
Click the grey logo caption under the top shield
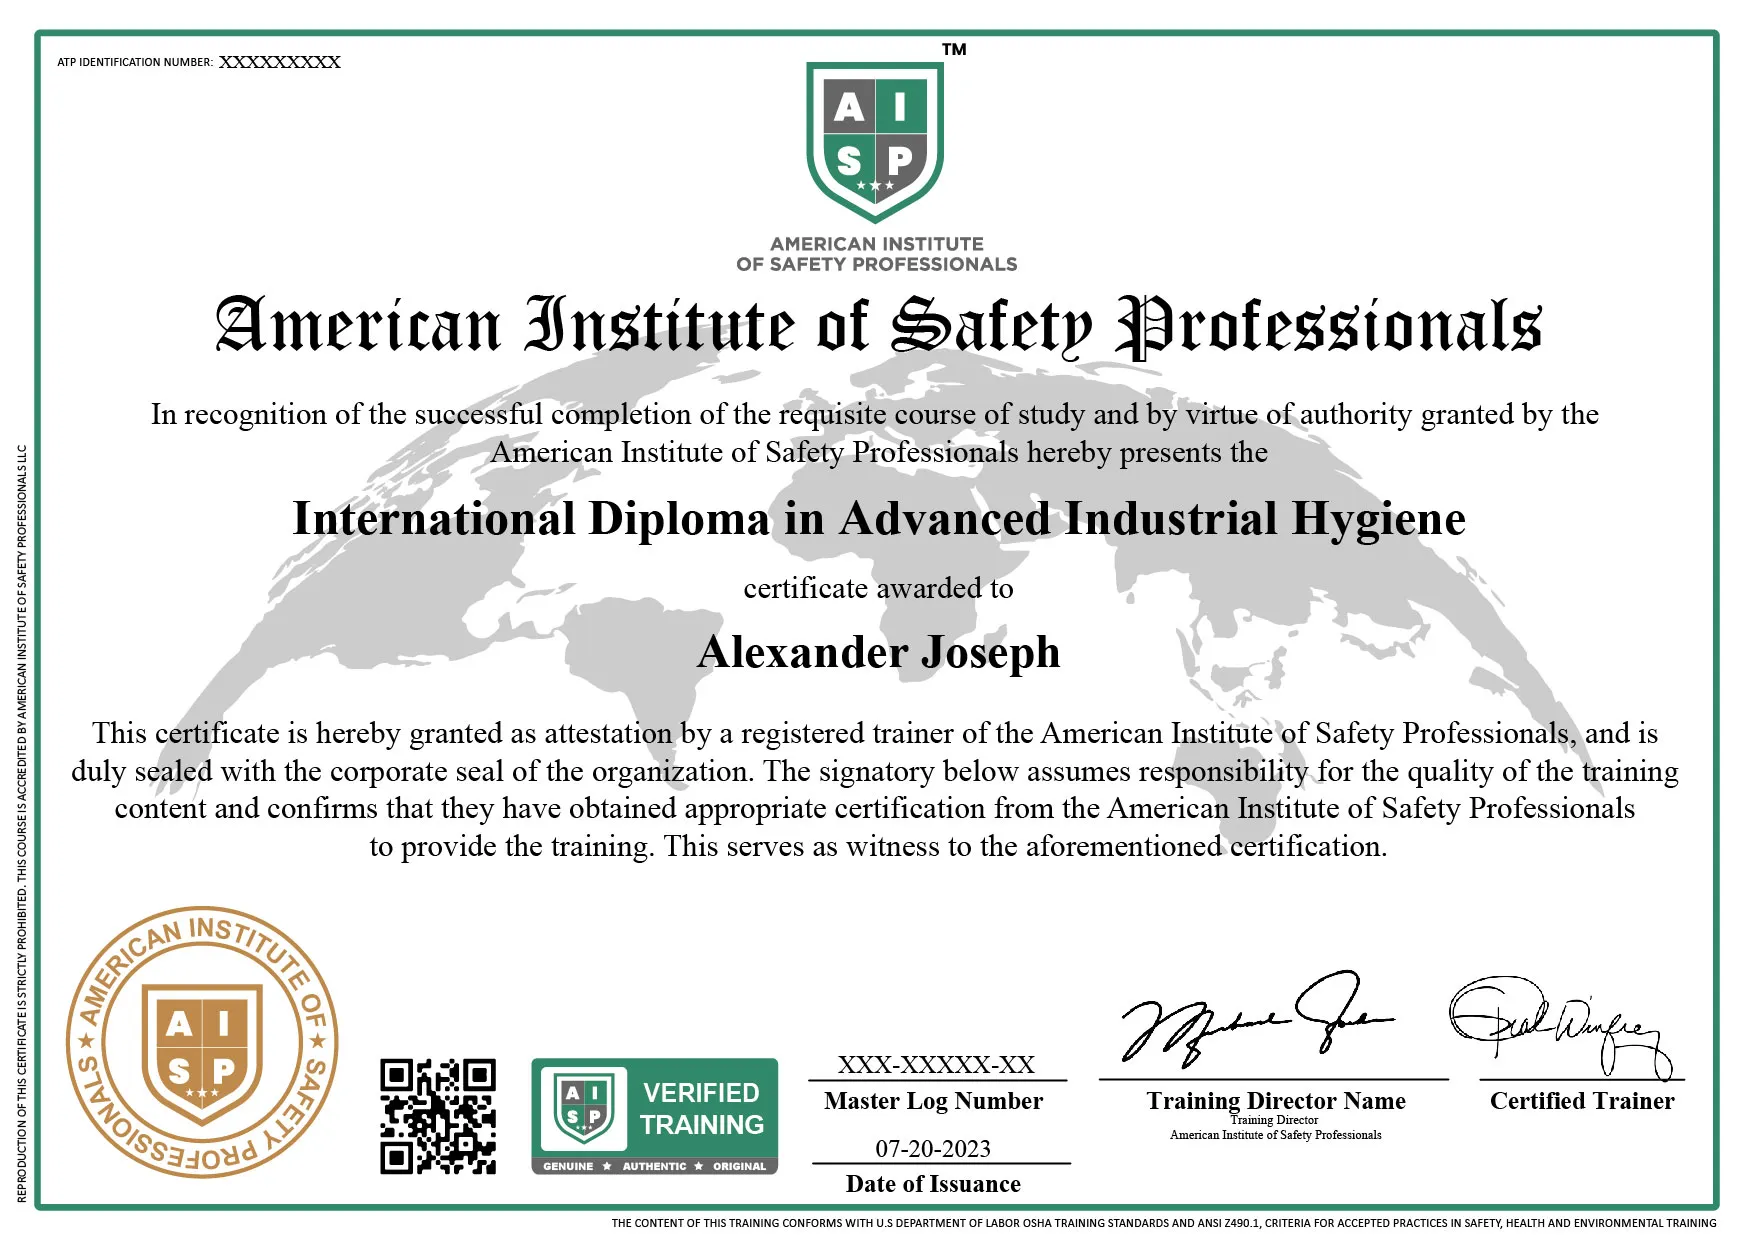pos(877,254)
